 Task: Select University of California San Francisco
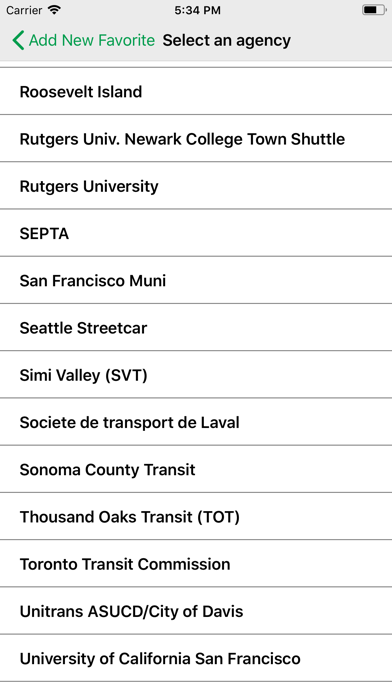(x=196, y=658)
